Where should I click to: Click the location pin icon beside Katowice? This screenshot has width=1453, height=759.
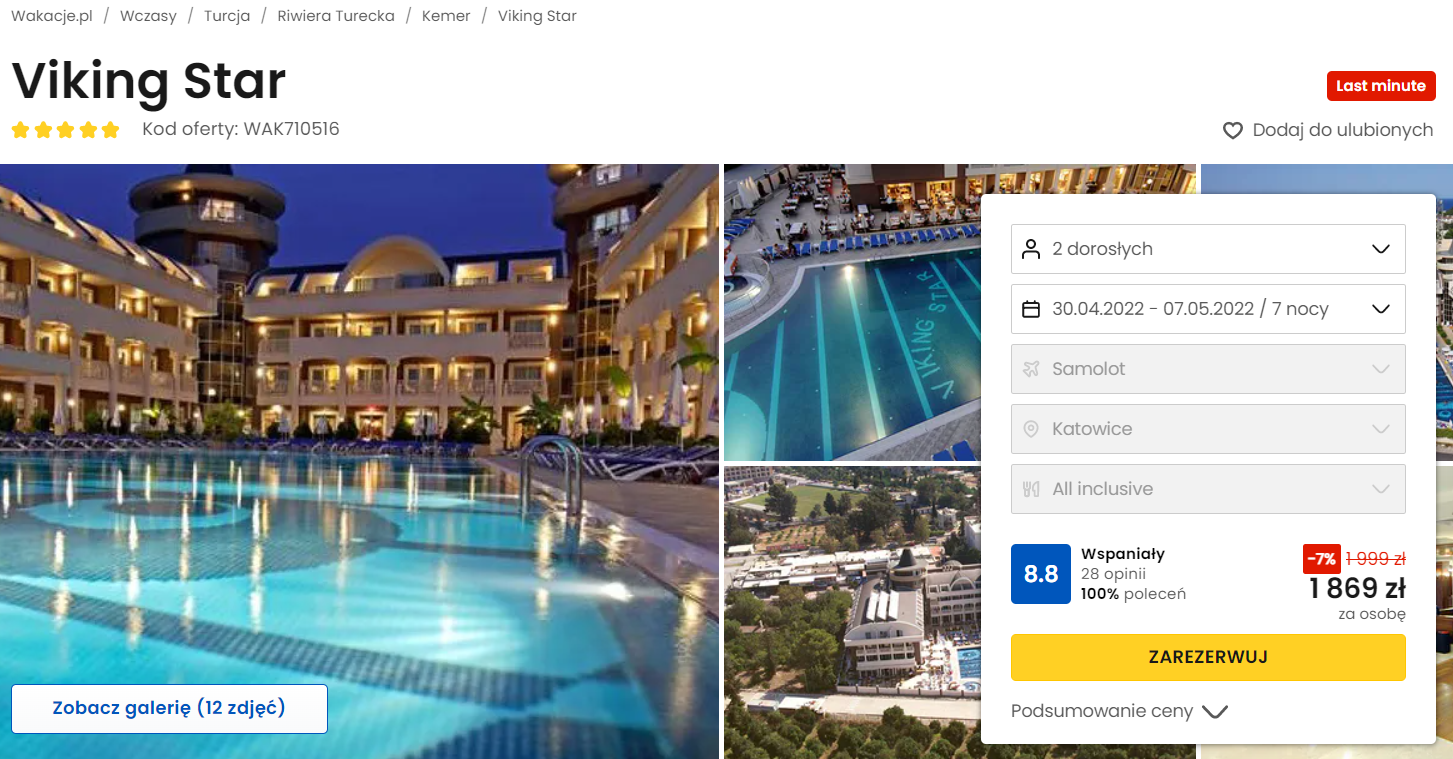pyautogui.click(x=1031, y=429)
